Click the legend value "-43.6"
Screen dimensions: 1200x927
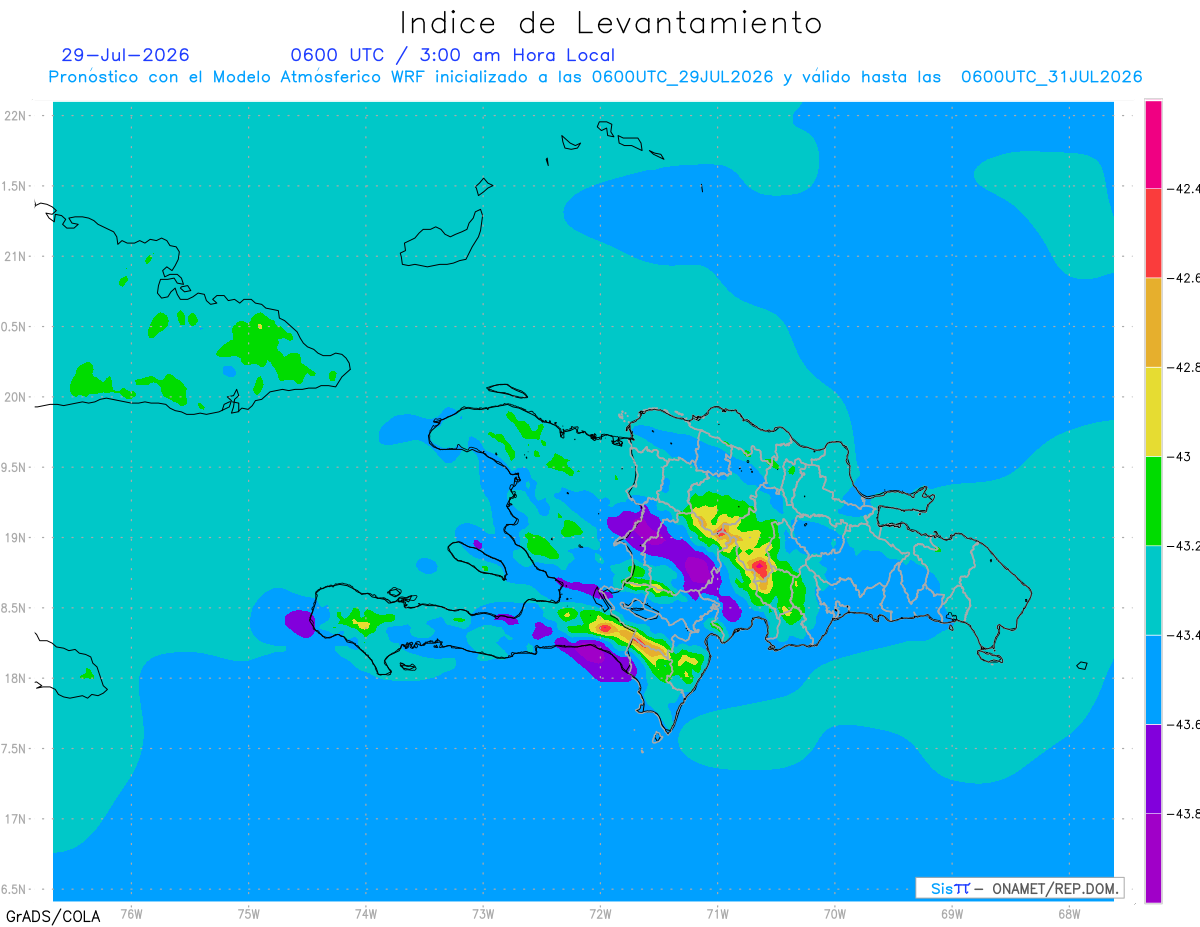point(1185,723)
